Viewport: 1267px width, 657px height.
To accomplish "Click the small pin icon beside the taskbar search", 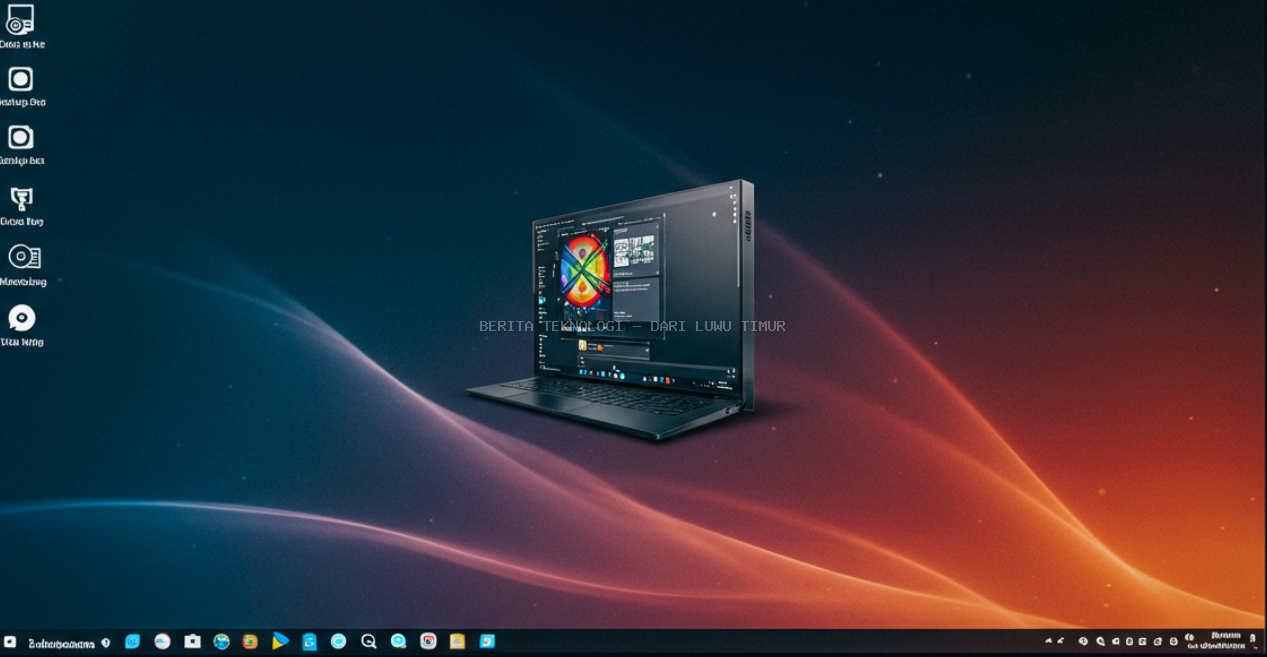I will [106, 643].
